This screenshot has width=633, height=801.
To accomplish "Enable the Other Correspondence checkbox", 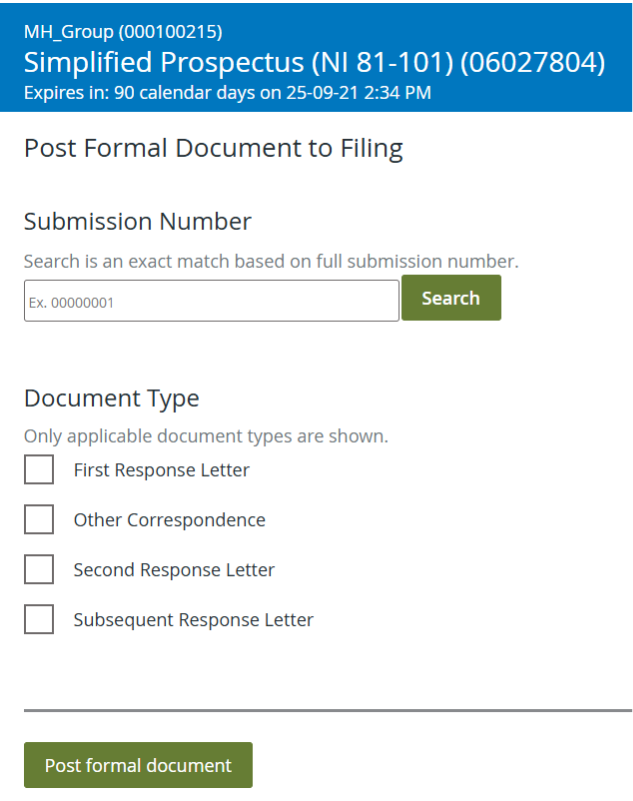I will [39, 520].
